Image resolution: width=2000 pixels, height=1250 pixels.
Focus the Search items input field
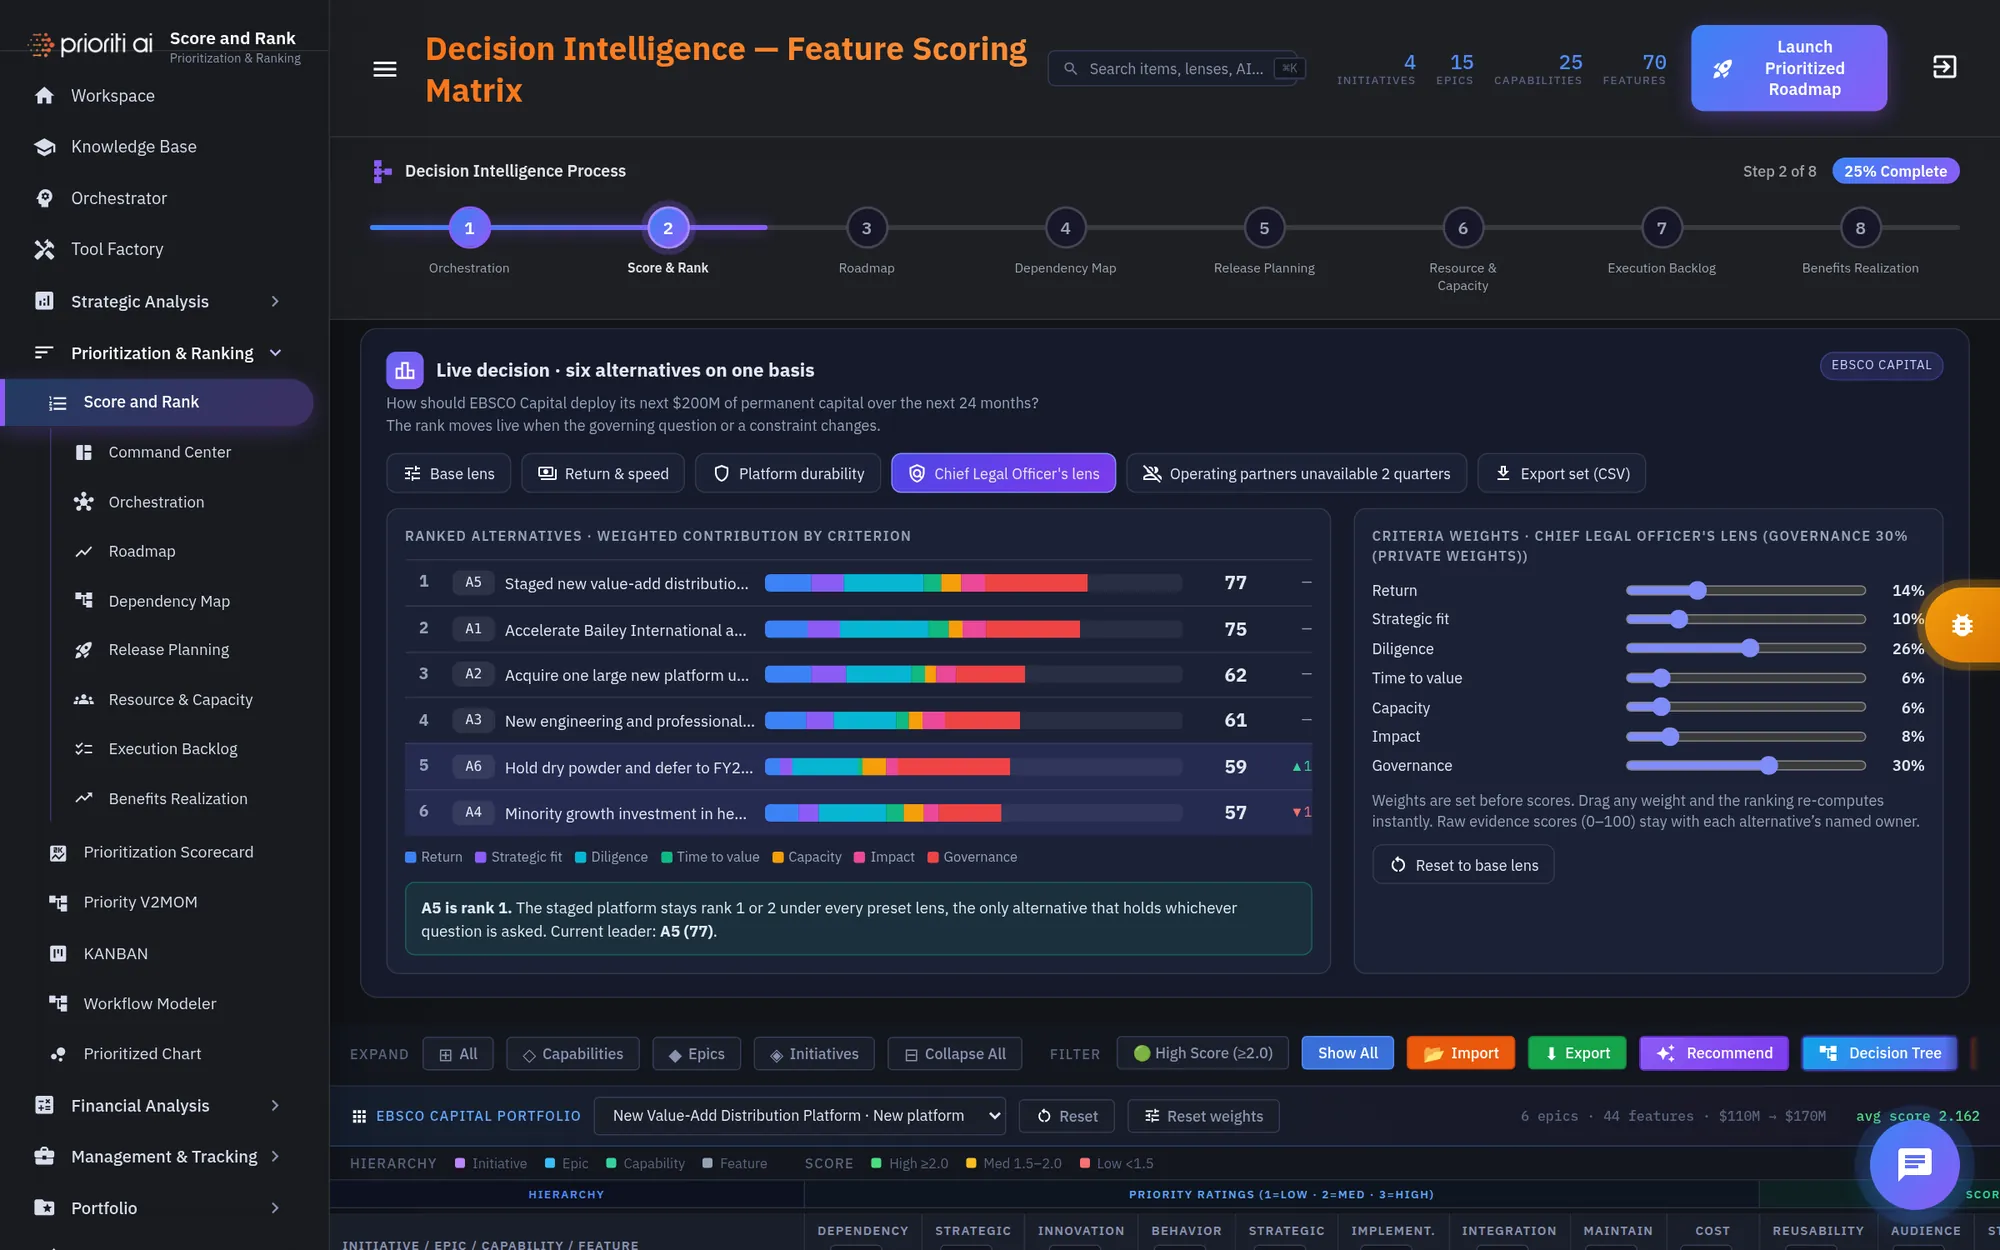click(1176, 69)
